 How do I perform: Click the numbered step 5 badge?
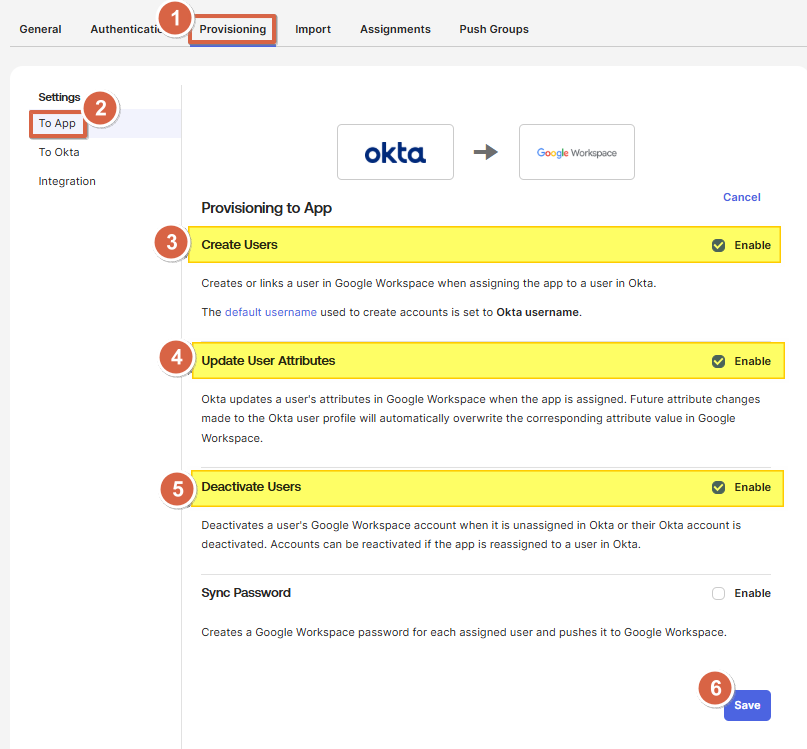tap(177, 489)
